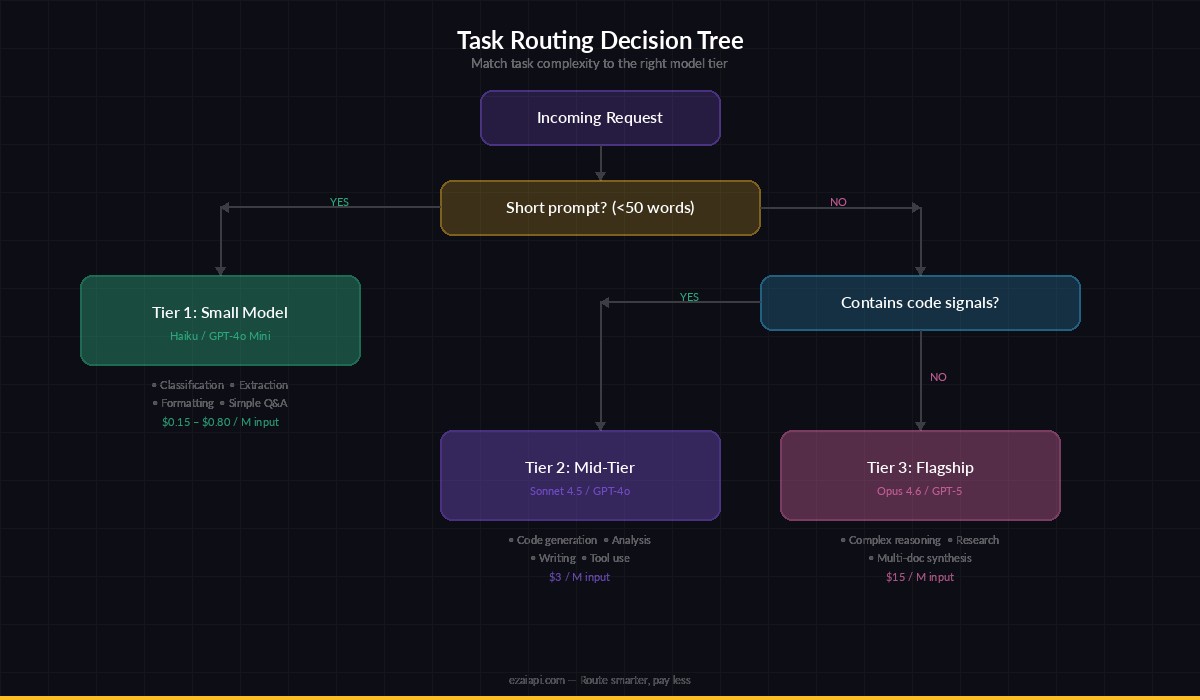Open the Tier 1: Small Model node
1200x700 pixels.
220,312
